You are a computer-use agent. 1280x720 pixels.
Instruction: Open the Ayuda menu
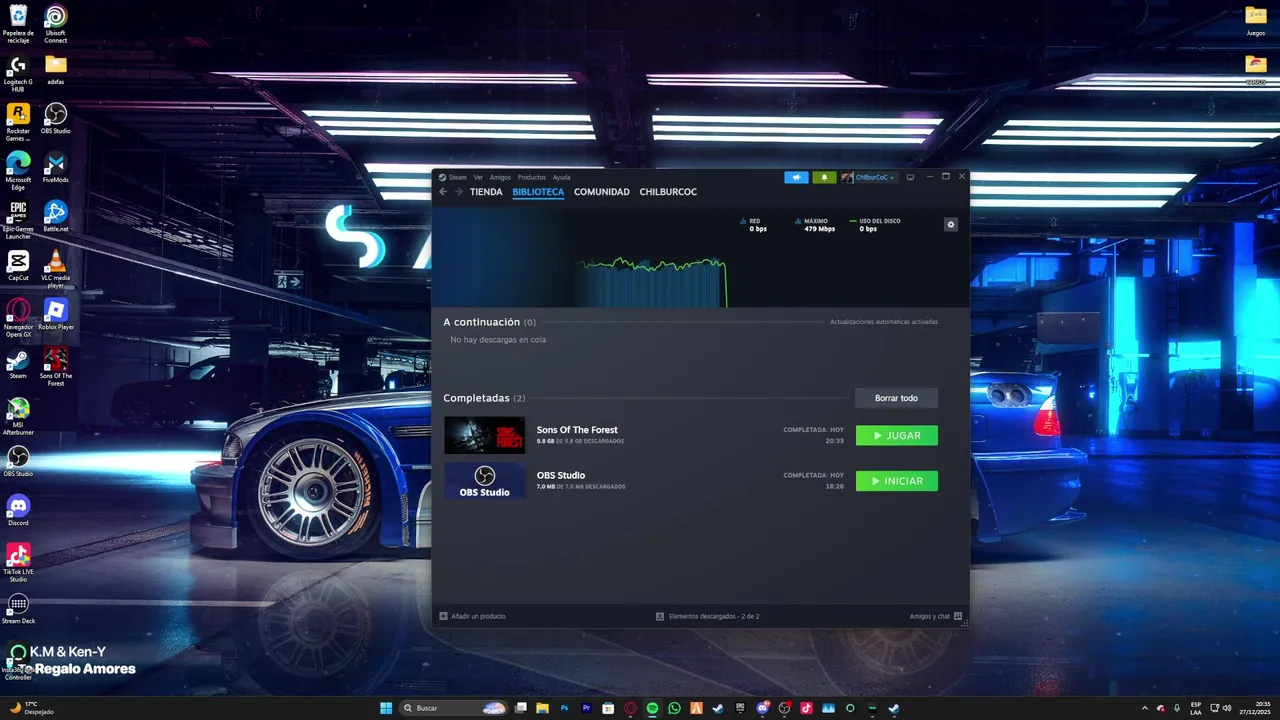tap(562, 177)
